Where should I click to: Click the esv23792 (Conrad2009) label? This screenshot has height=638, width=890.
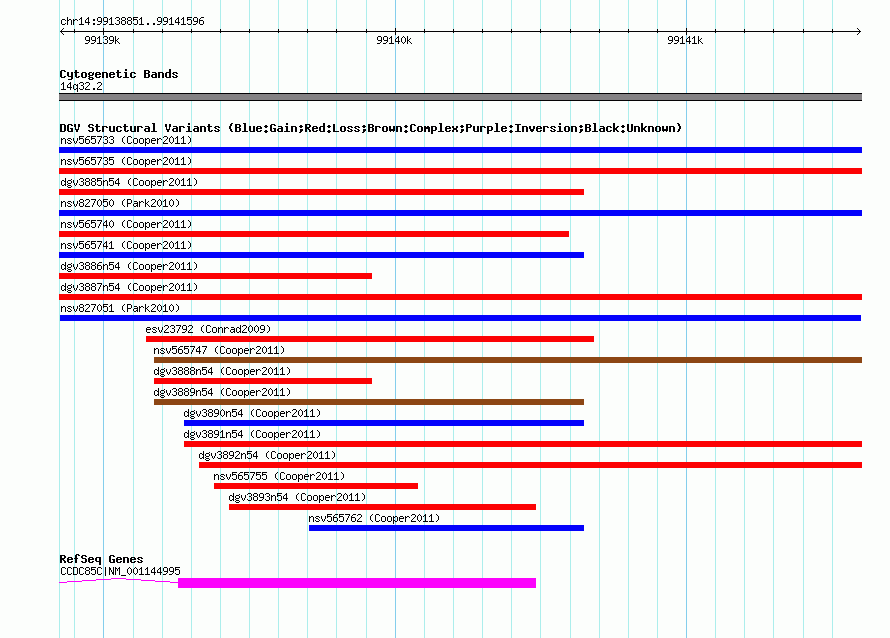click(x=208, y=329)
